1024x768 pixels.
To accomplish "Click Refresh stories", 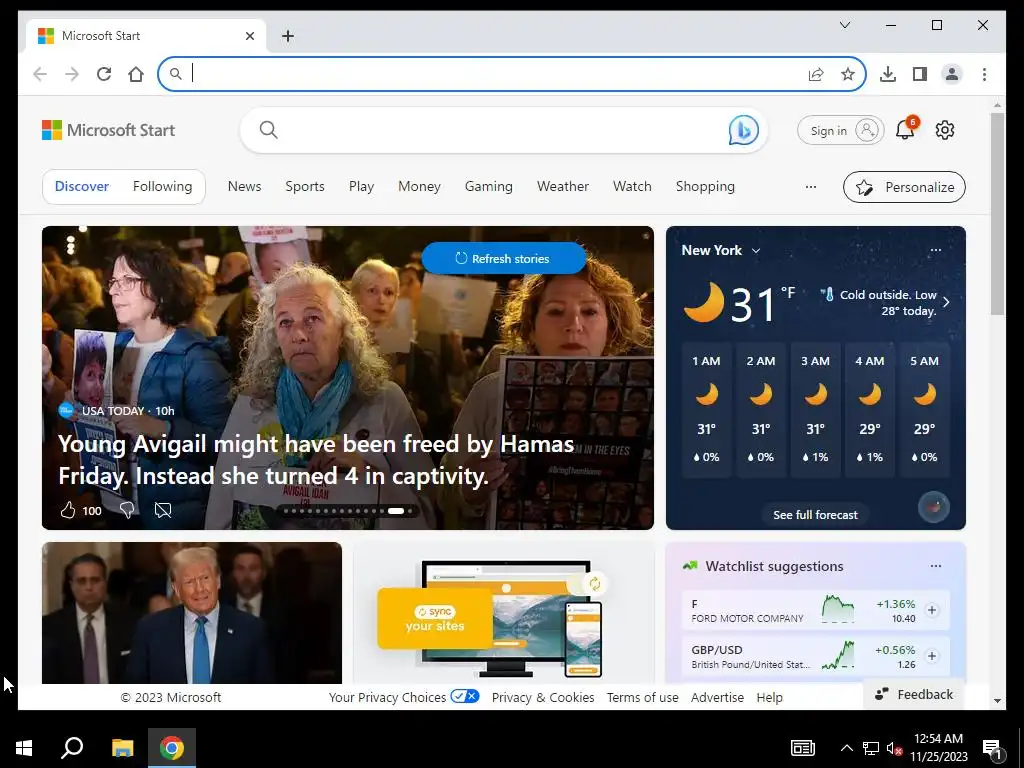I will [504, 259].
